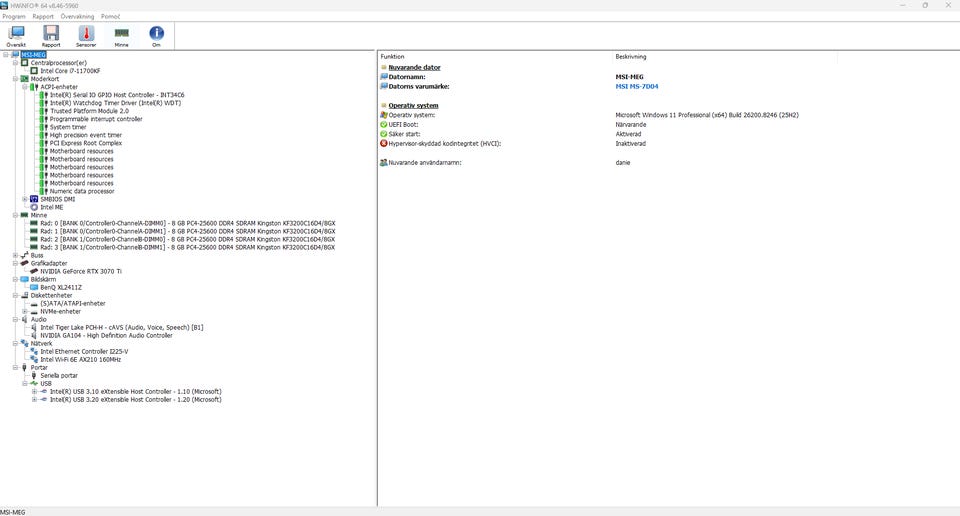Select the Intel Wi-Fi 6E AX210 160MHz entry
This screenshot has width=960, height=516.
pos(80,359)
